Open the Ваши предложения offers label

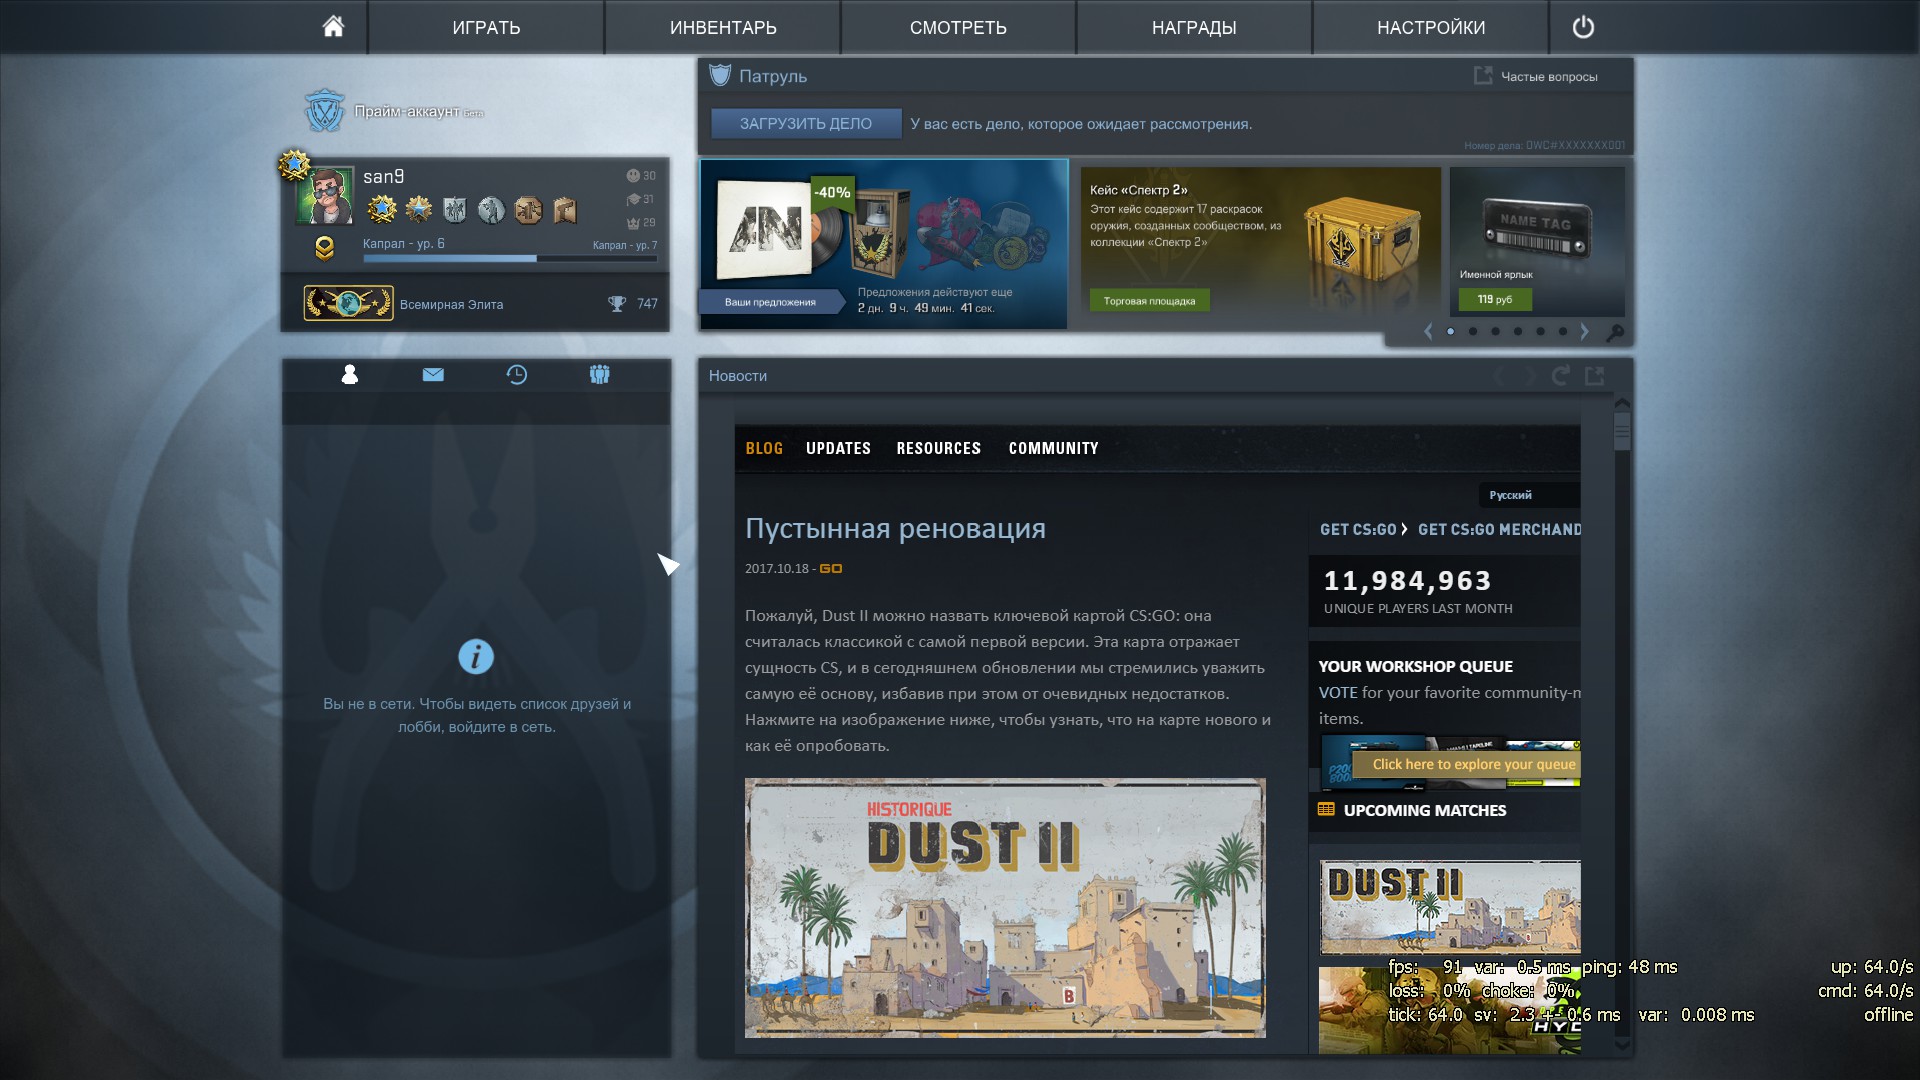point(770,301)
